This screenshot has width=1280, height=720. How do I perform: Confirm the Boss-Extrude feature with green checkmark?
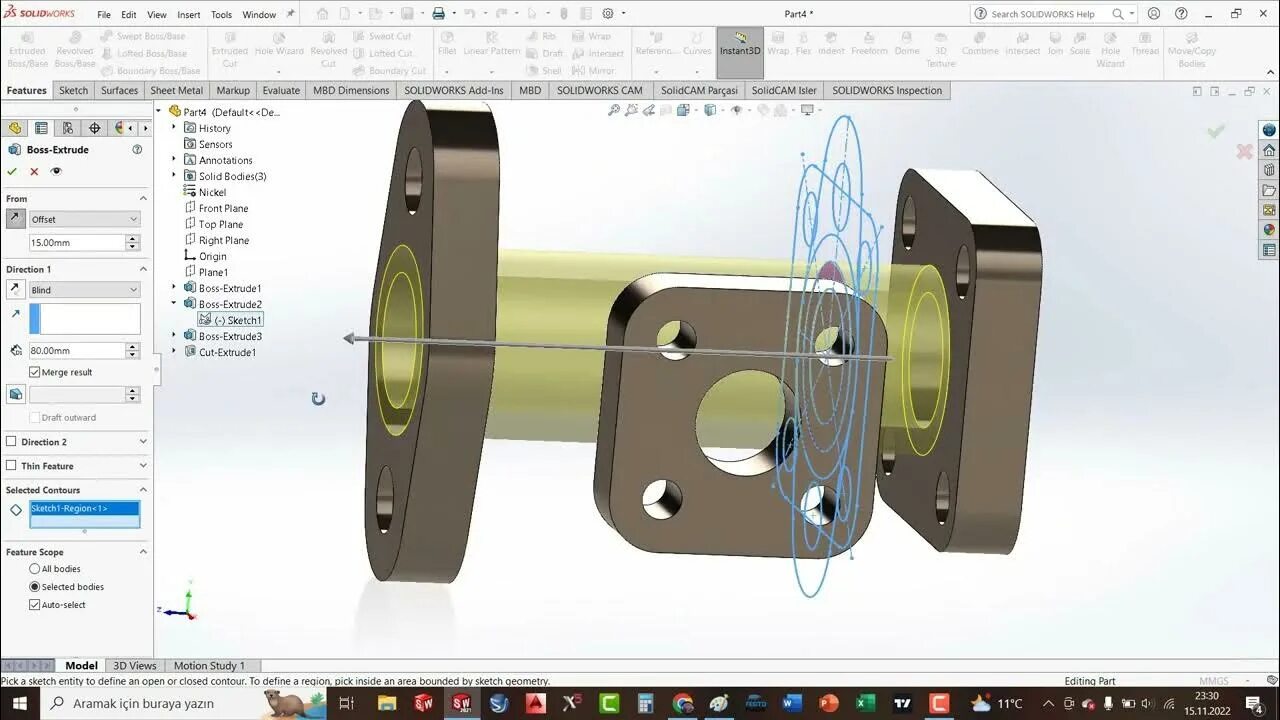[12, 171]
